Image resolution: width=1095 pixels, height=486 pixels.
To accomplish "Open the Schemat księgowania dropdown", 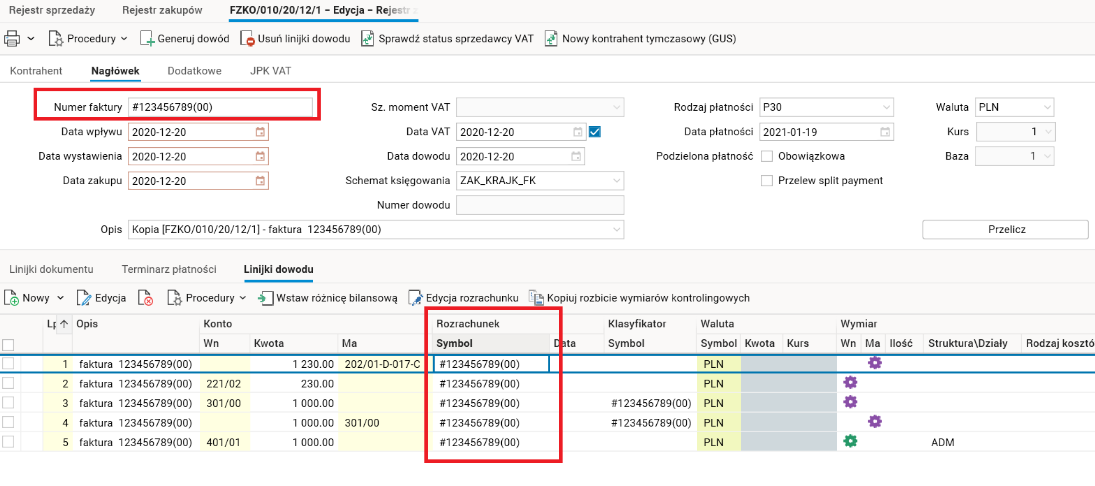I will click(615, 180).
